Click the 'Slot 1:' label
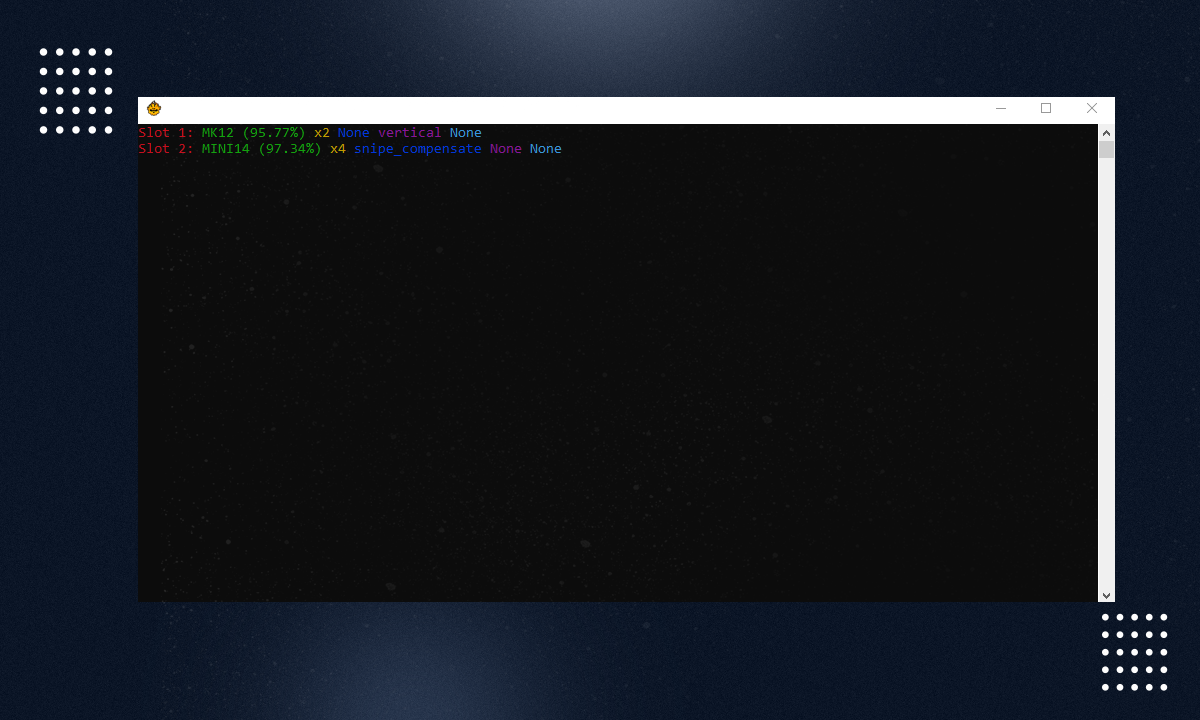The height and width of the screenshot is (720, 1200). [166, 133]
